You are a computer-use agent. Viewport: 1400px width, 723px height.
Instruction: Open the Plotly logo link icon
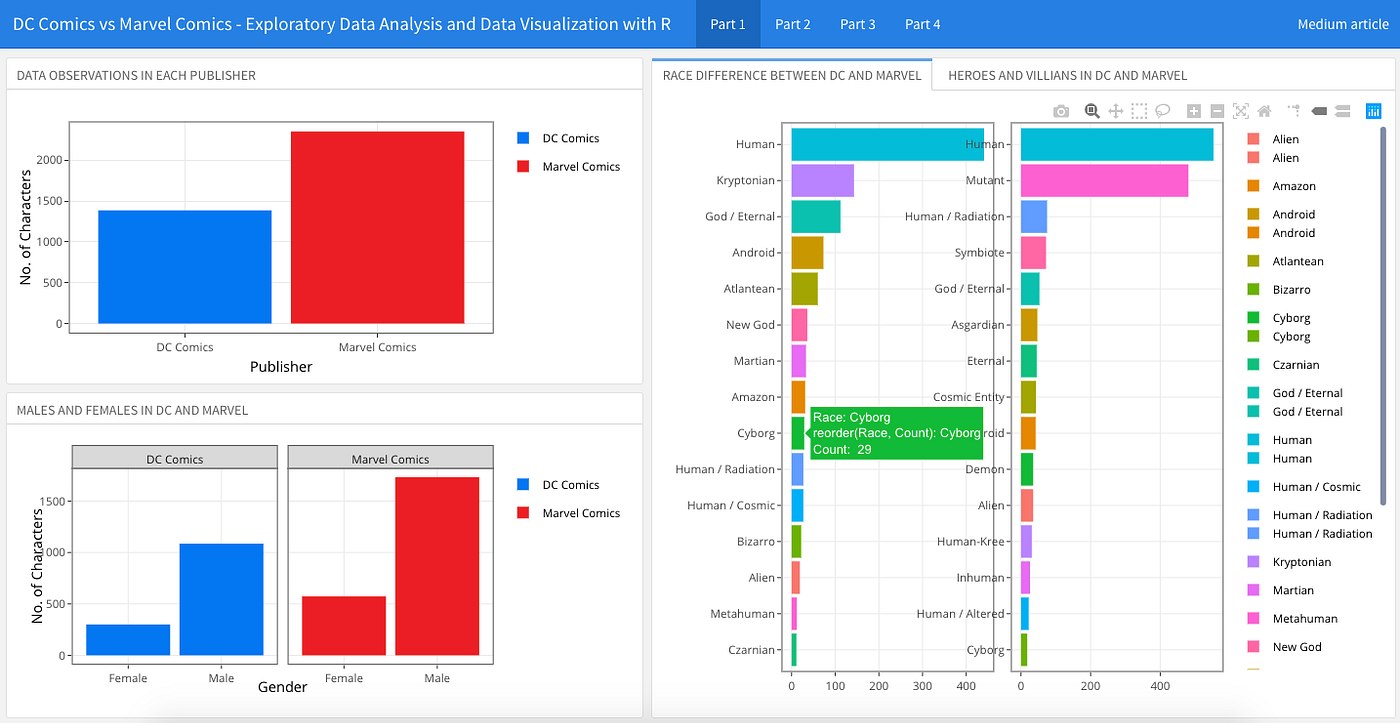tap(1373, 111)
